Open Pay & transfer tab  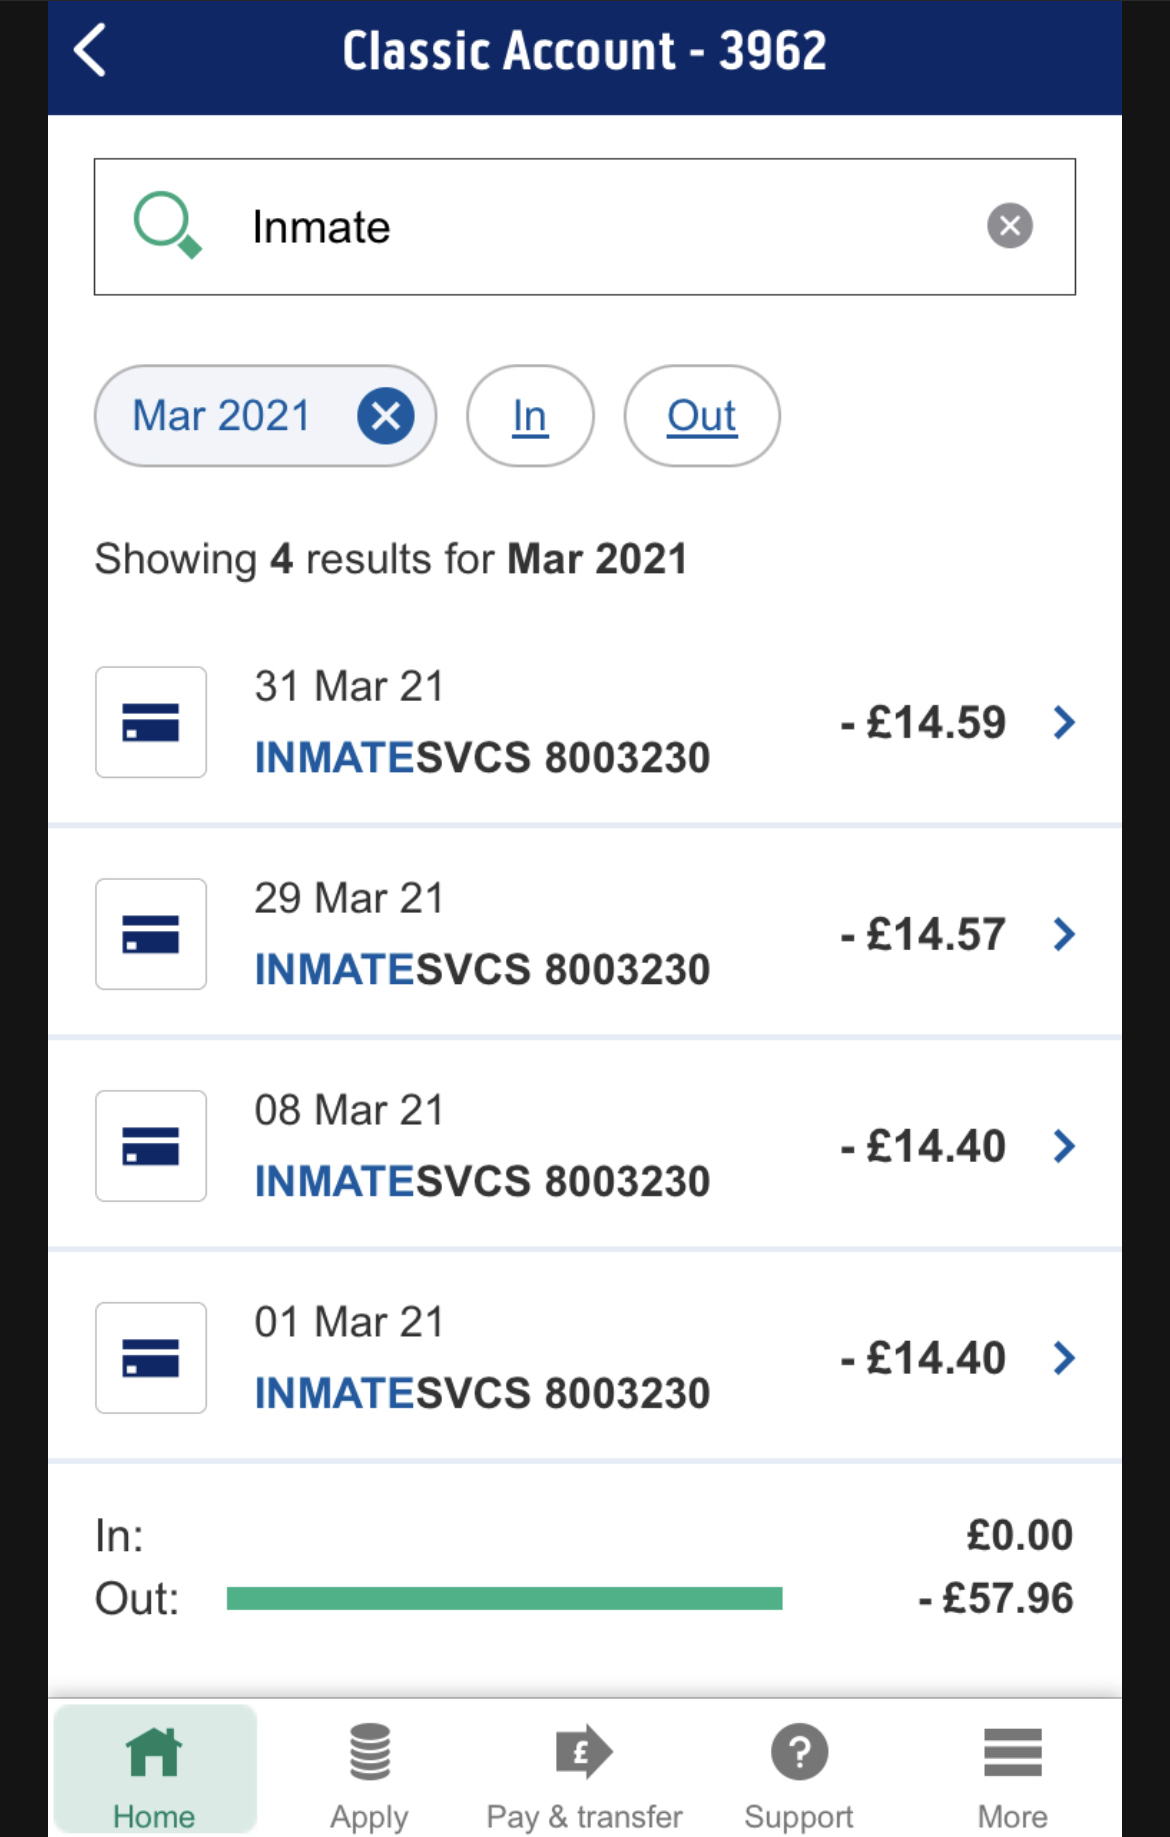pyautogui.click(x=584, y=1772)
